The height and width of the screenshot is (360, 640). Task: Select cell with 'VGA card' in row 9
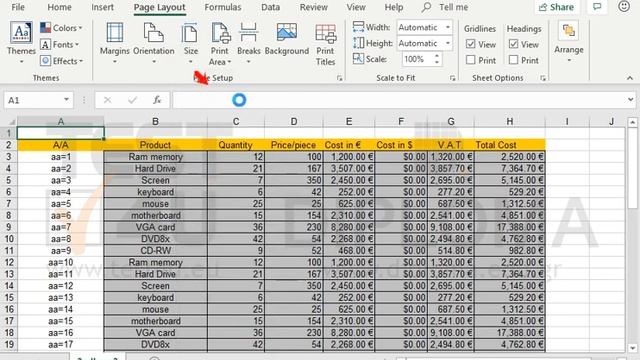click(x=155, y=227)
